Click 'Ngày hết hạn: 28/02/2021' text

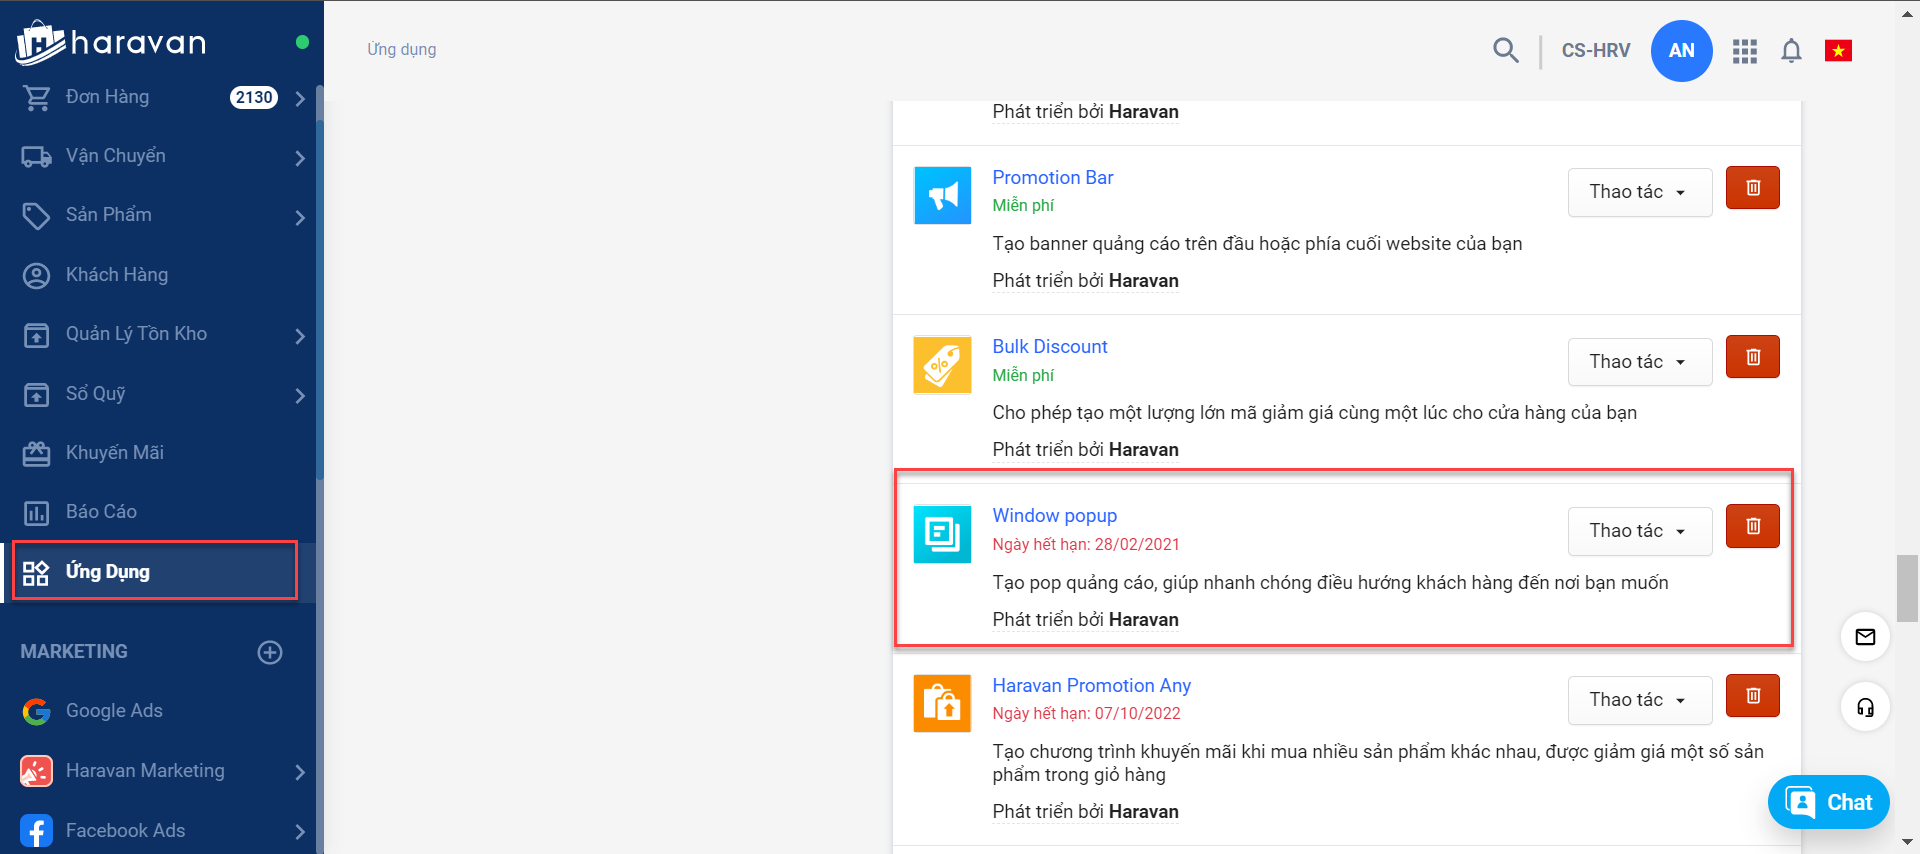[x=1086, y=544]
